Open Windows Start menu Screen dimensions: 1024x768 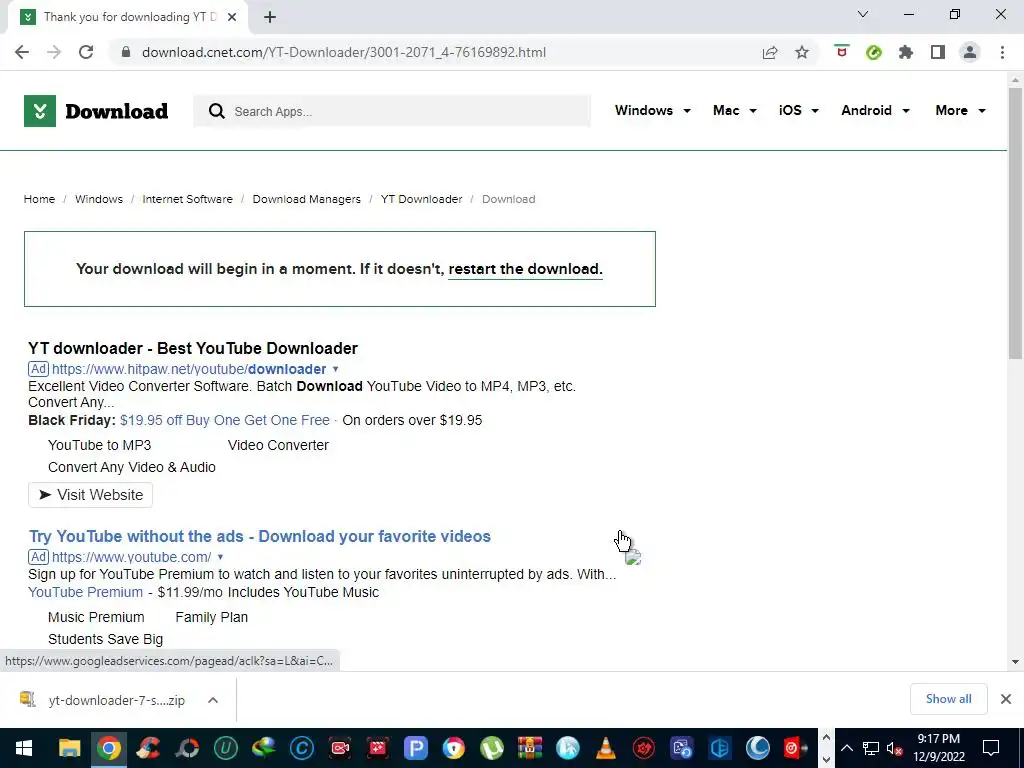(x=24, y=748)
